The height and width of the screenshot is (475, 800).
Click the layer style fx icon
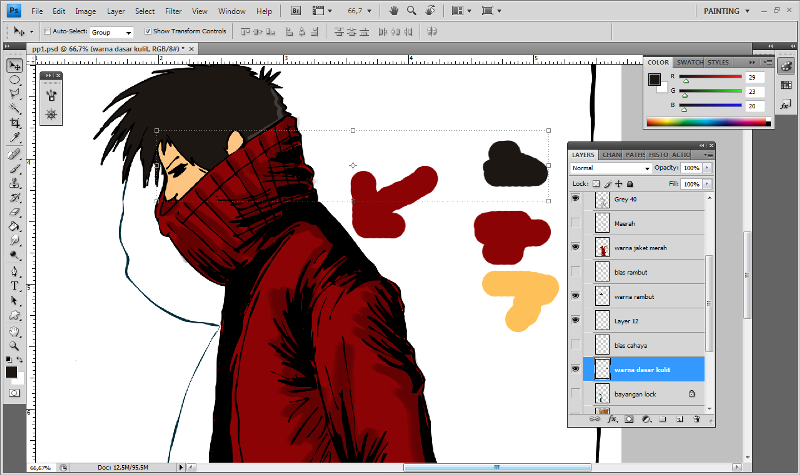[612, 420]
